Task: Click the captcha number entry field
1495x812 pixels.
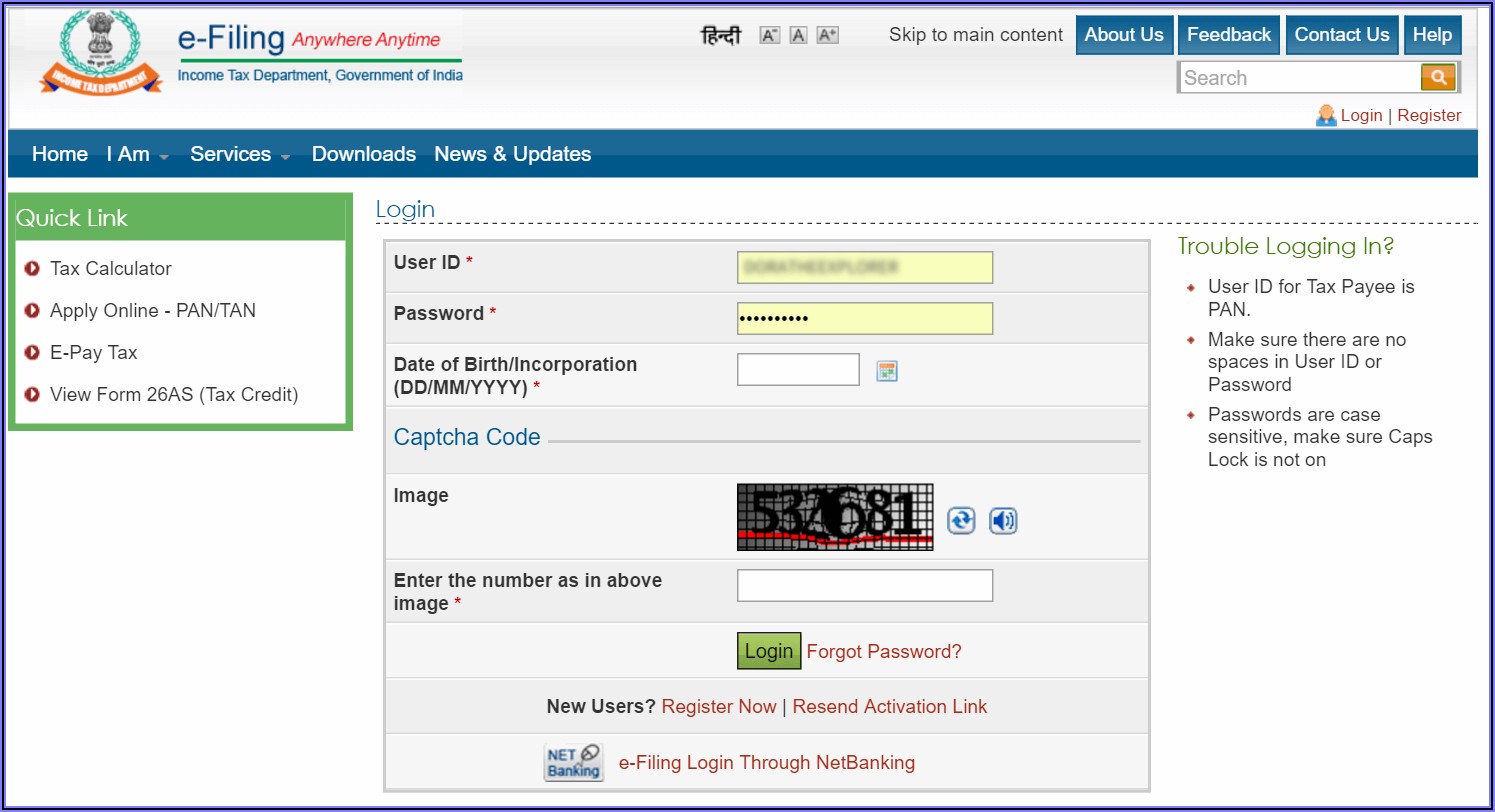Action: tap(864, 586)
